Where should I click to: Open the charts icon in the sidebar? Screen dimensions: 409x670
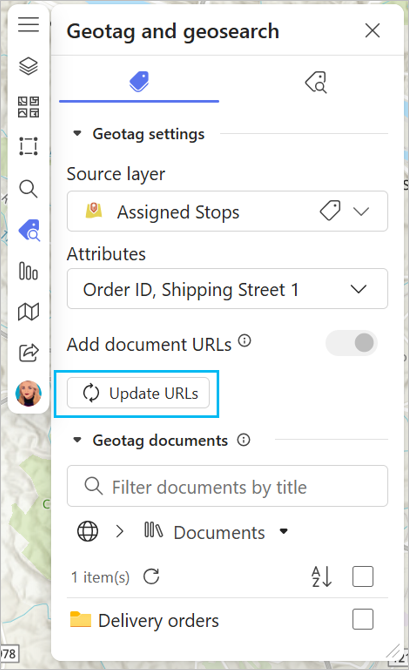(x=28, y=271)
